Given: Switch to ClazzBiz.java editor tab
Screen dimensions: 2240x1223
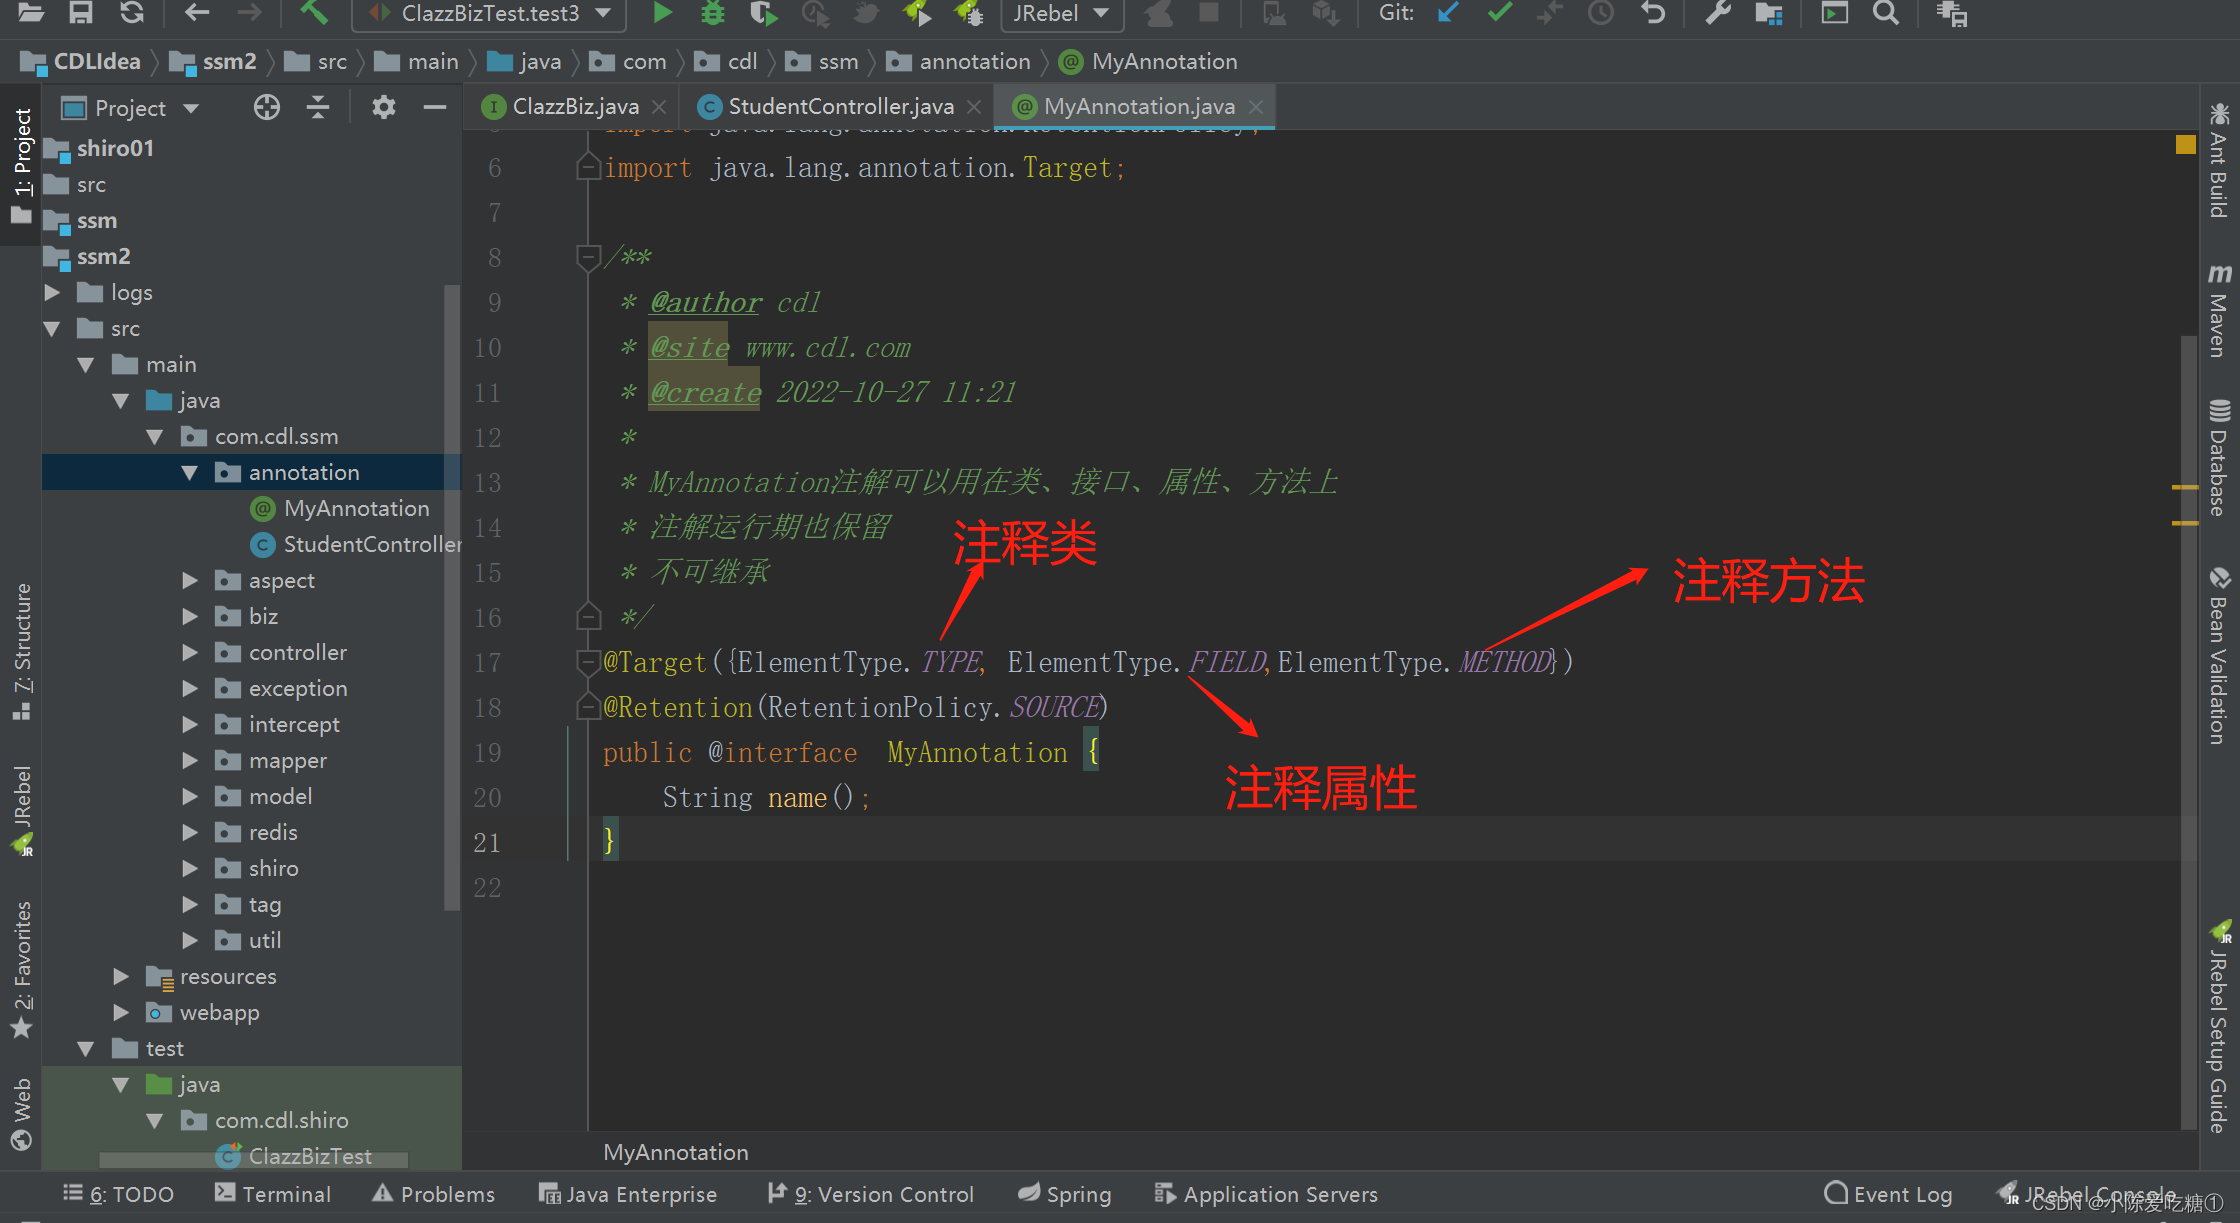Looking at the screenshot, I should click(574, 106).
